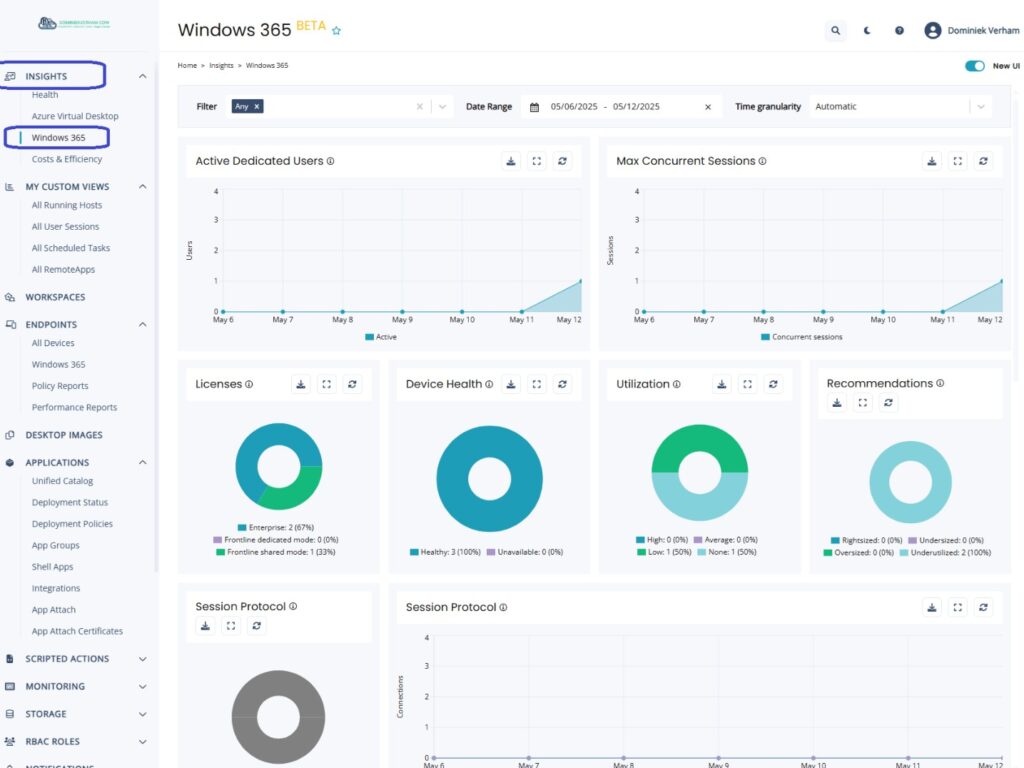Go to Home breadcrumb link
The image size is (1024, 768).
[187, 65]
